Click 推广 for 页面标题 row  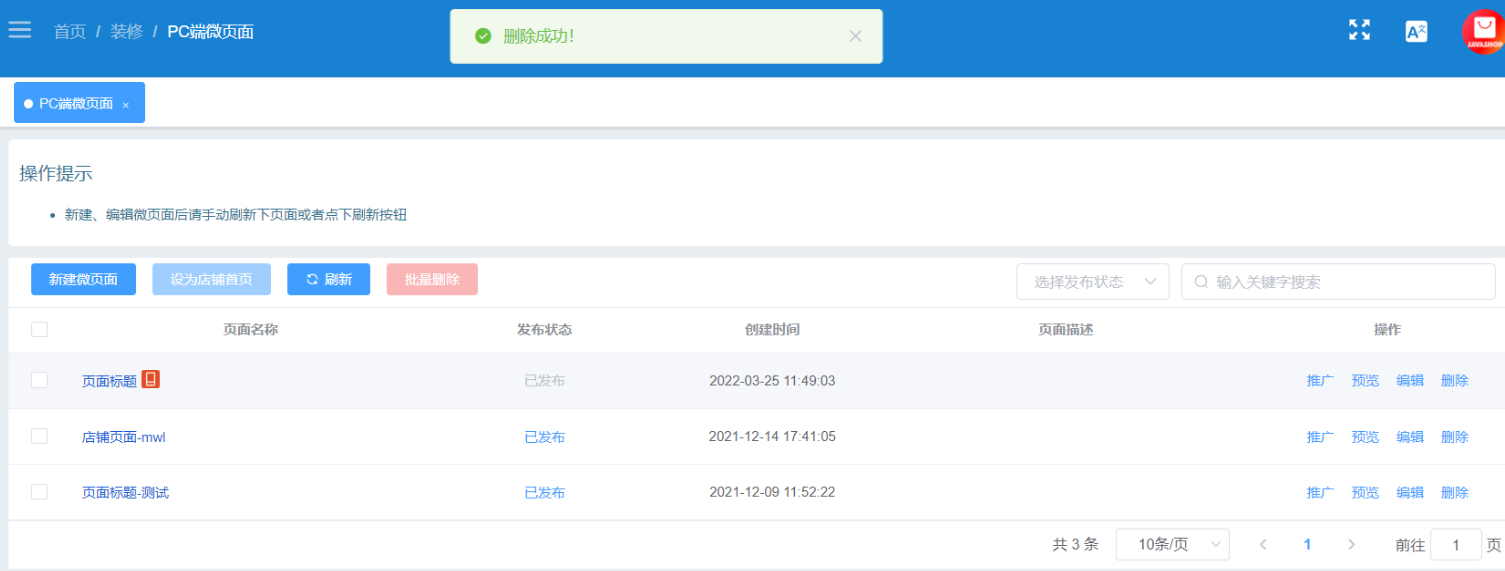[x=1320, y=381]
